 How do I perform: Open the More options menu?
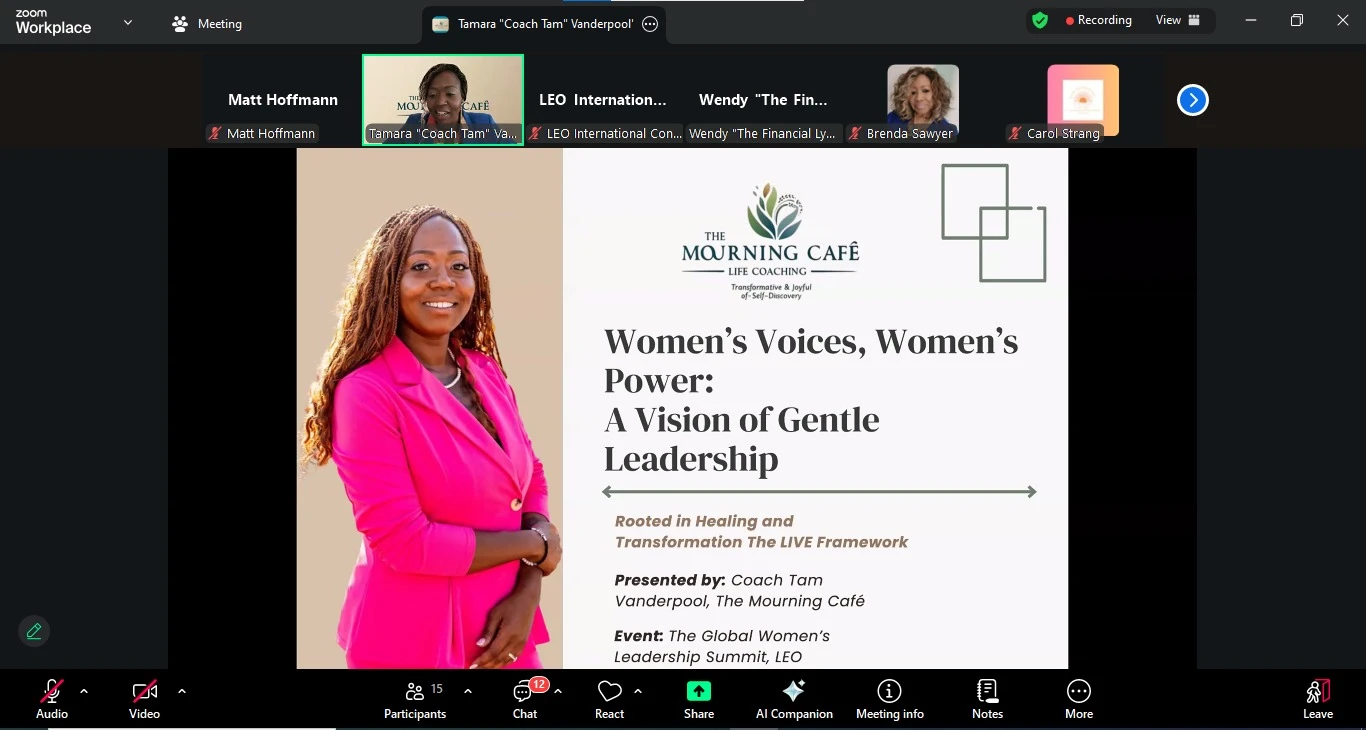(1078, 700)
